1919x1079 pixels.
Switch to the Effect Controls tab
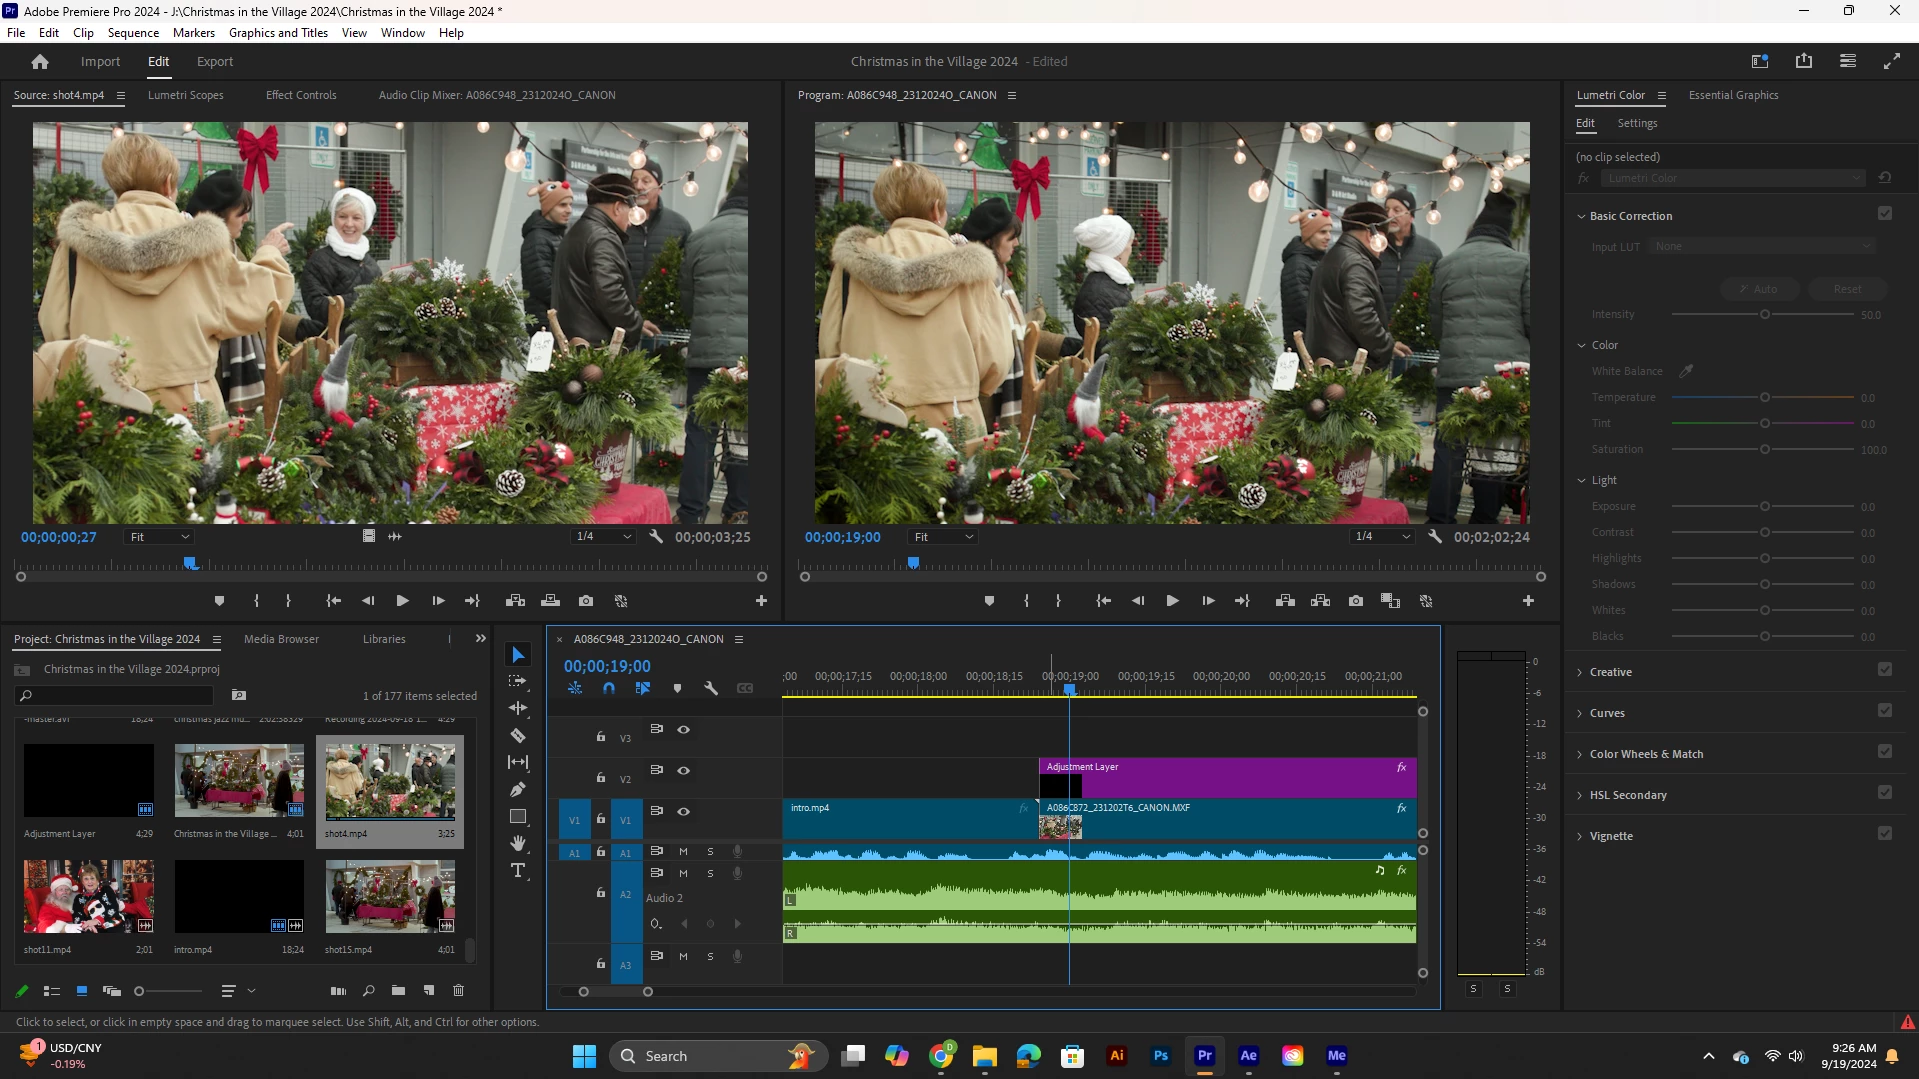[x=301, y=95]
